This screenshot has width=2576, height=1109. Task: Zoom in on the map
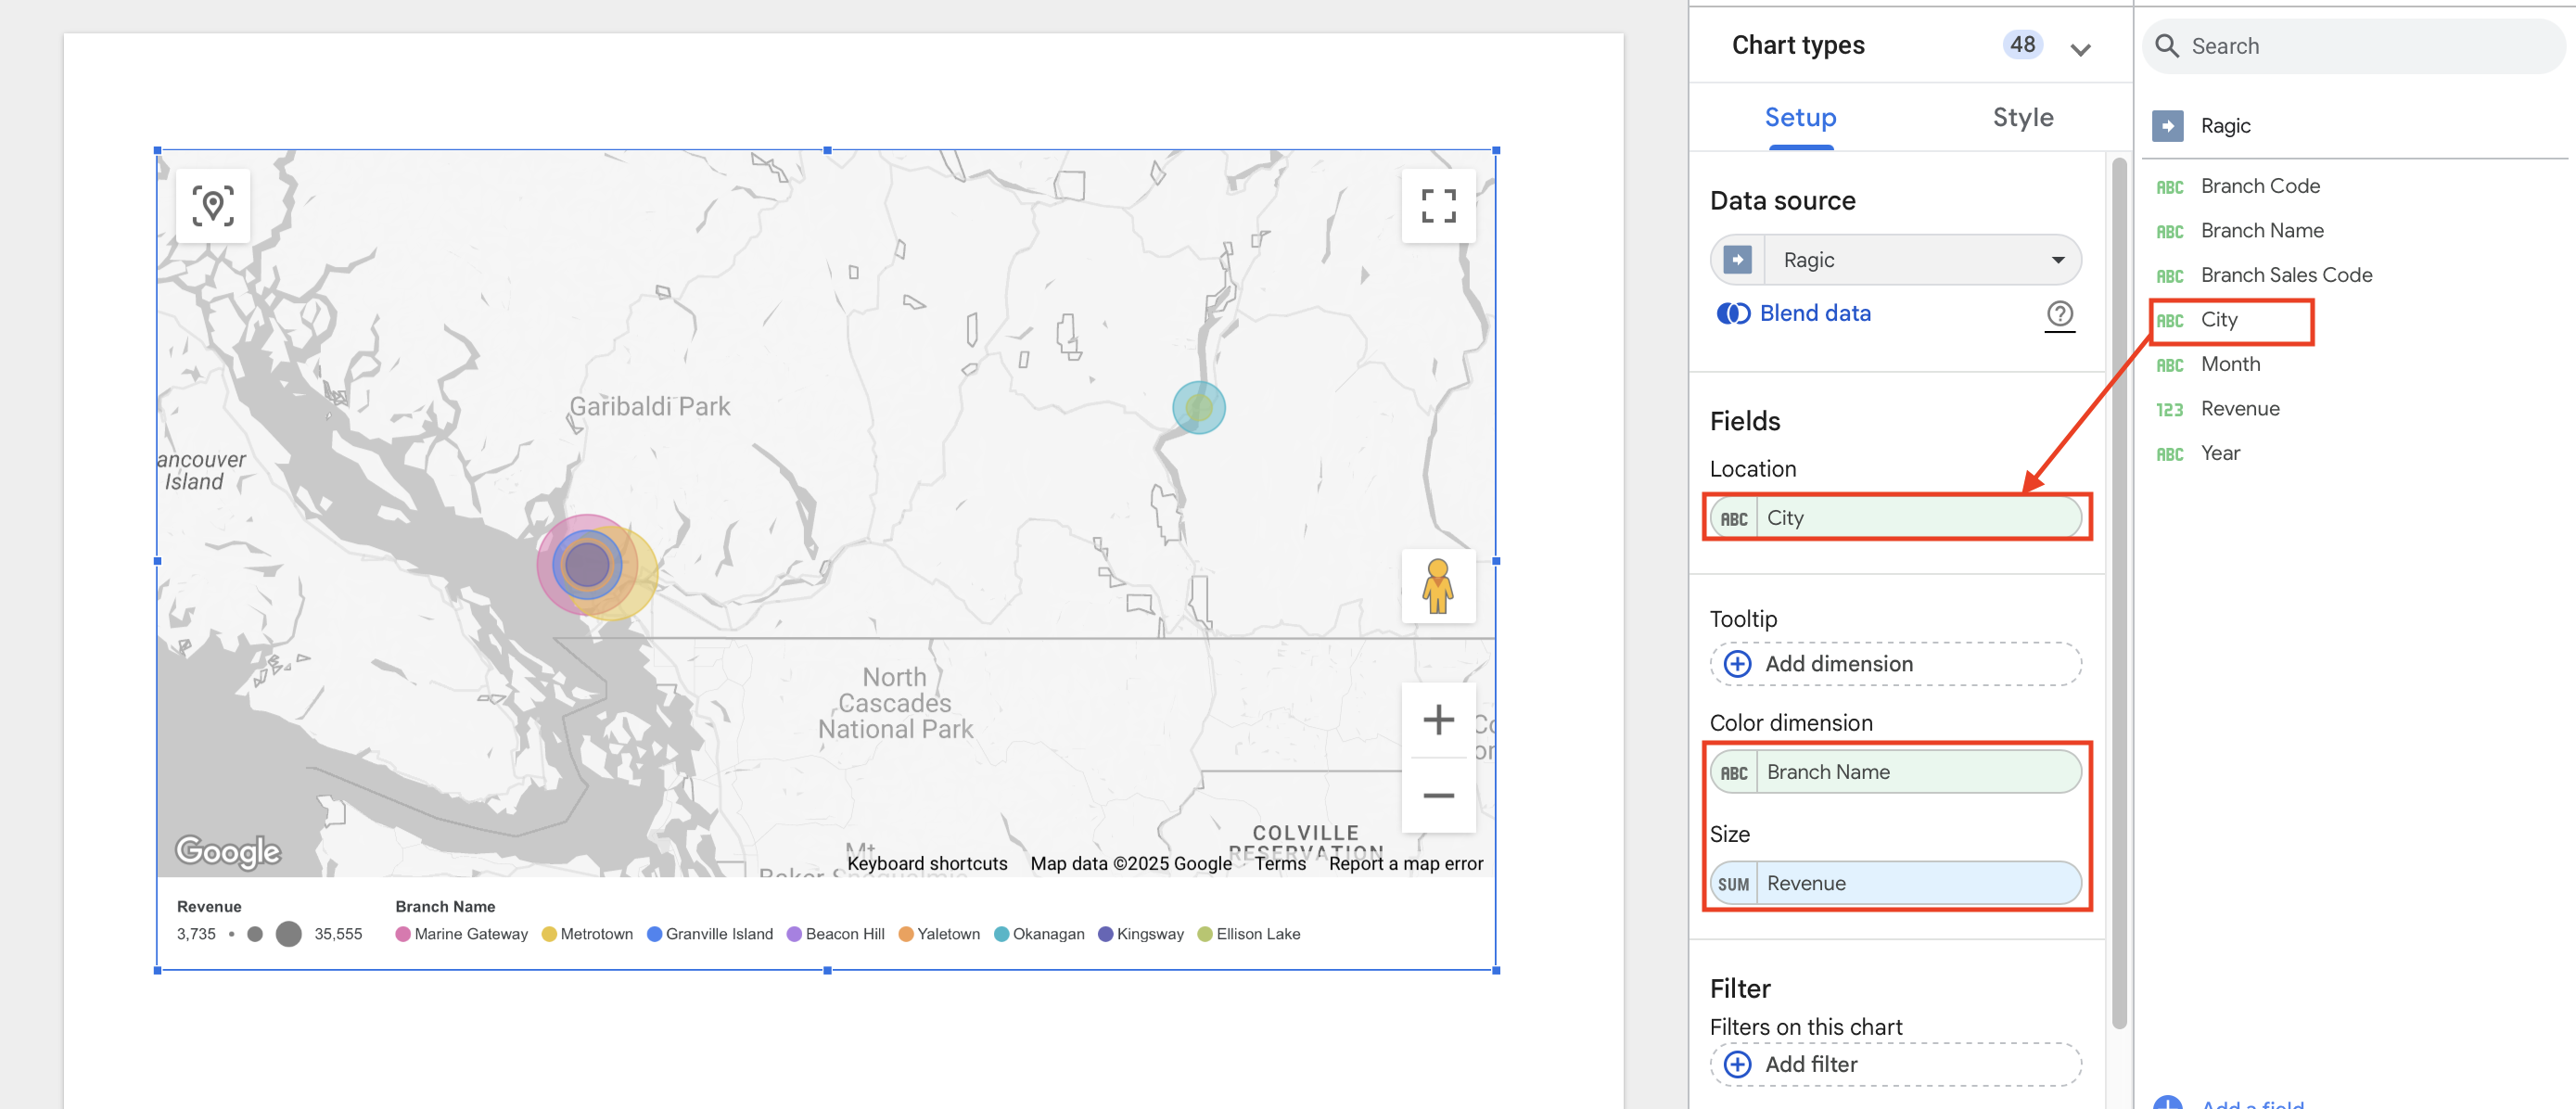tap(1438, 720)
